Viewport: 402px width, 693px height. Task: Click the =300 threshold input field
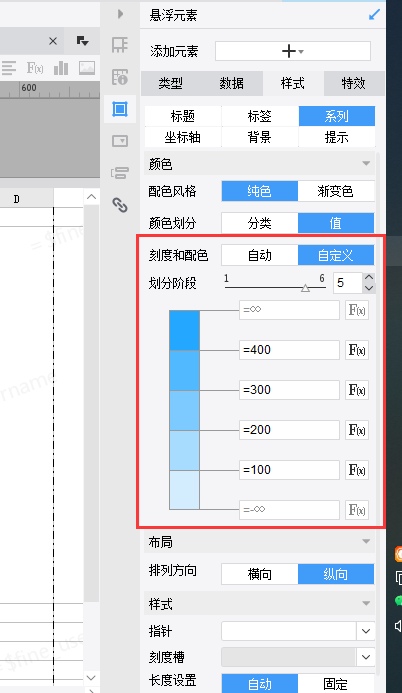point(289,390)
